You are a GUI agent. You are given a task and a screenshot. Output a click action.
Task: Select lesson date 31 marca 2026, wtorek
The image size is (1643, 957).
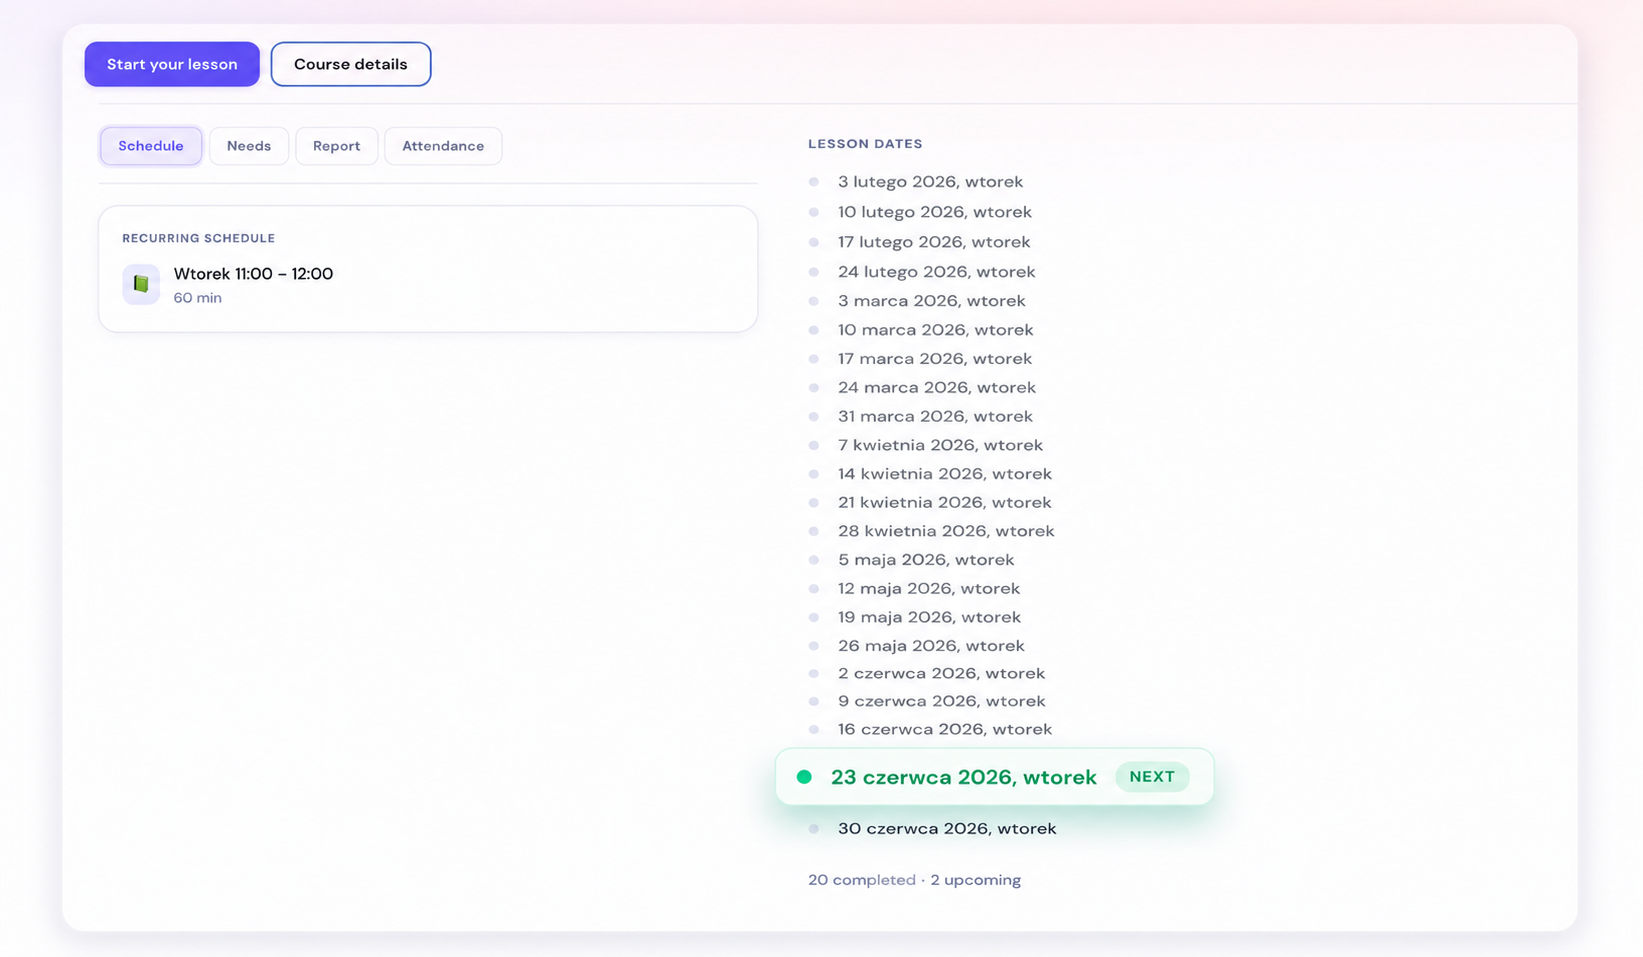point(936,417)
